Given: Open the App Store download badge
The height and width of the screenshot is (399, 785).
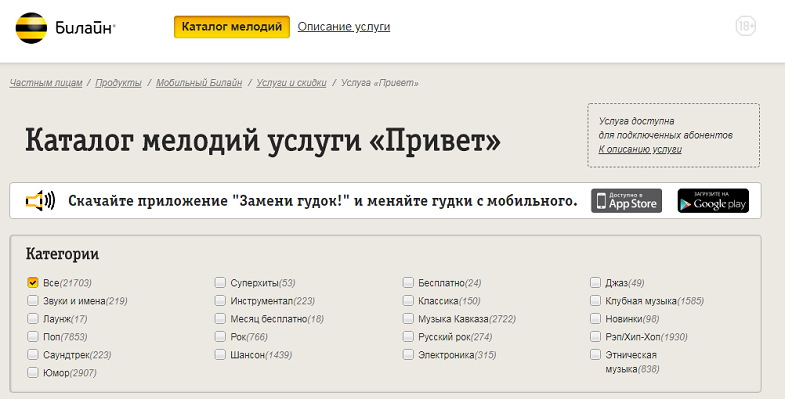Looking at the screenshot, I should pos(626,201).
